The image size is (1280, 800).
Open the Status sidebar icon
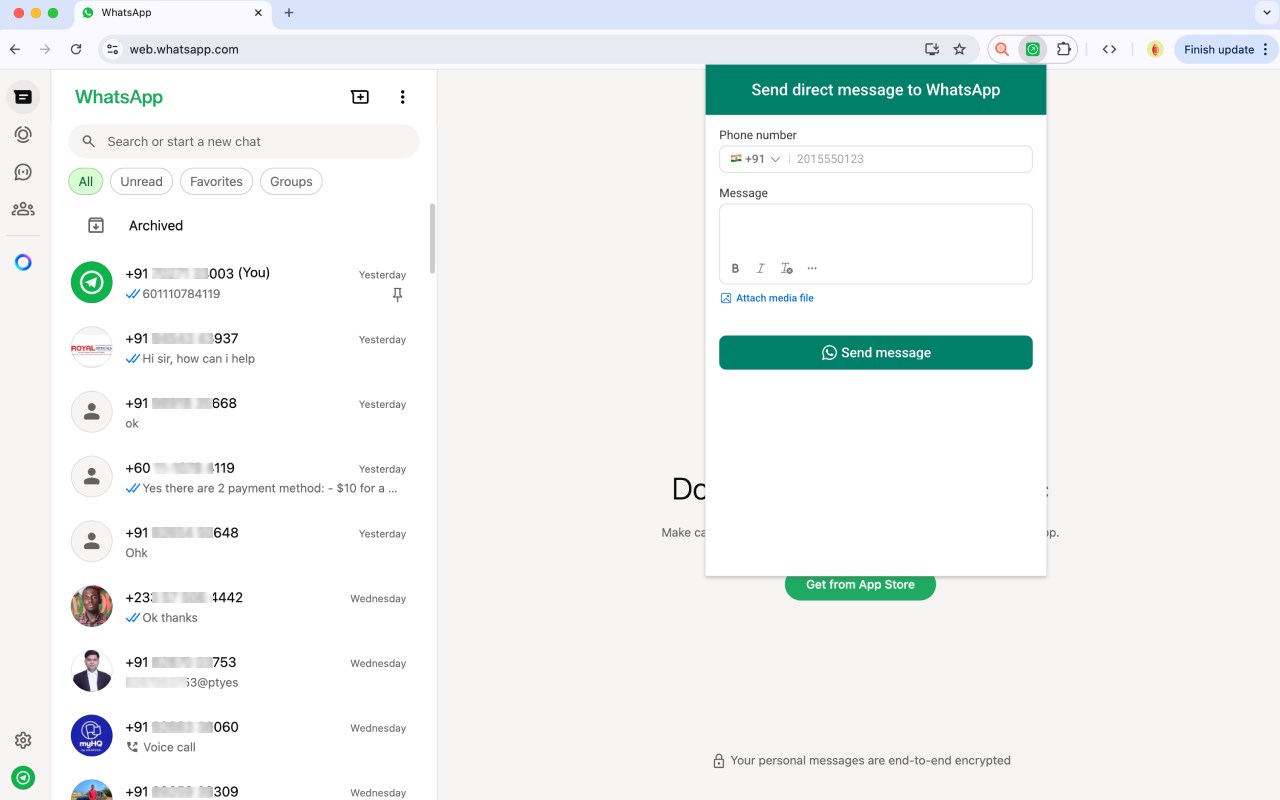pyautogui.click(x=23, y=134)
